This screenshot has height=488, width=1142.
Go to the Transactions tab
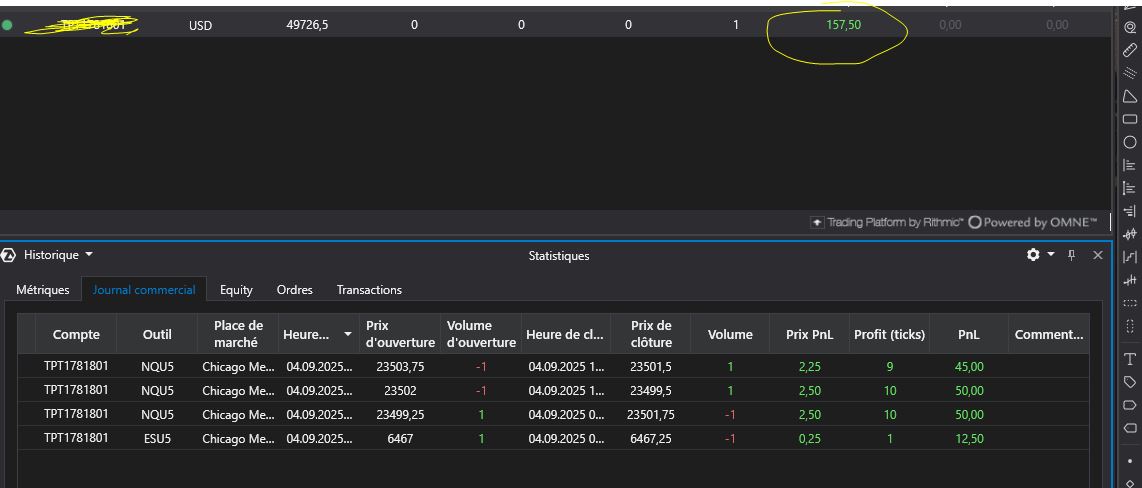coord(369,290)
